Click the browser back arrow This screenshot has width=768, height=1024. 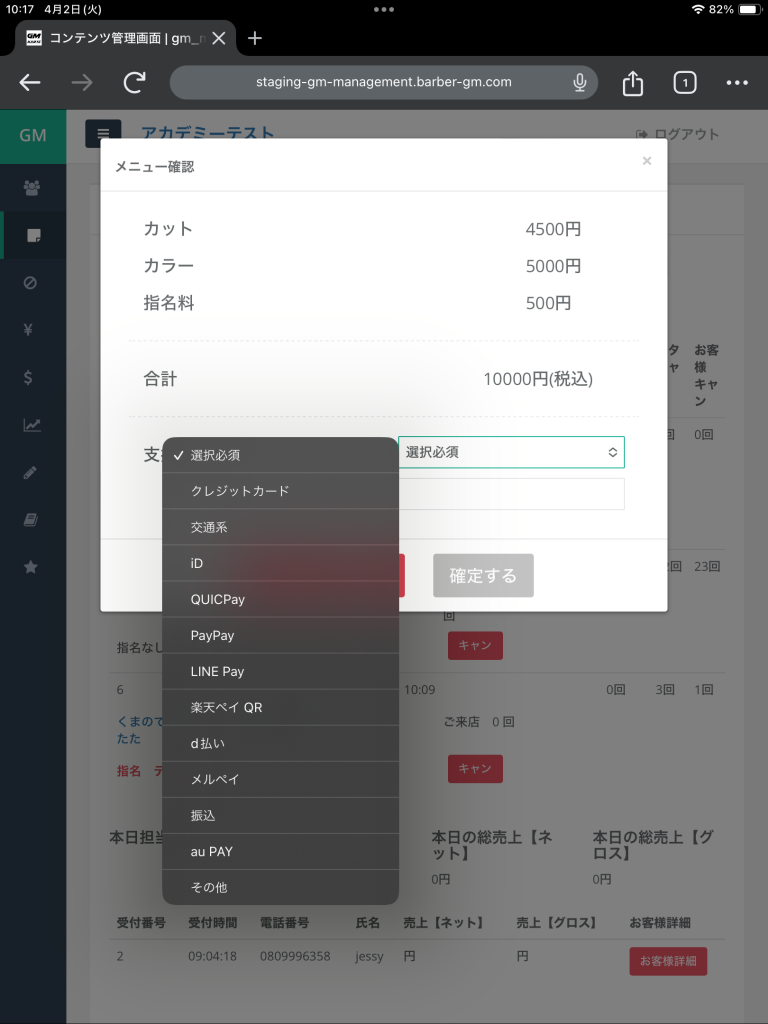[x=31, y=83]
